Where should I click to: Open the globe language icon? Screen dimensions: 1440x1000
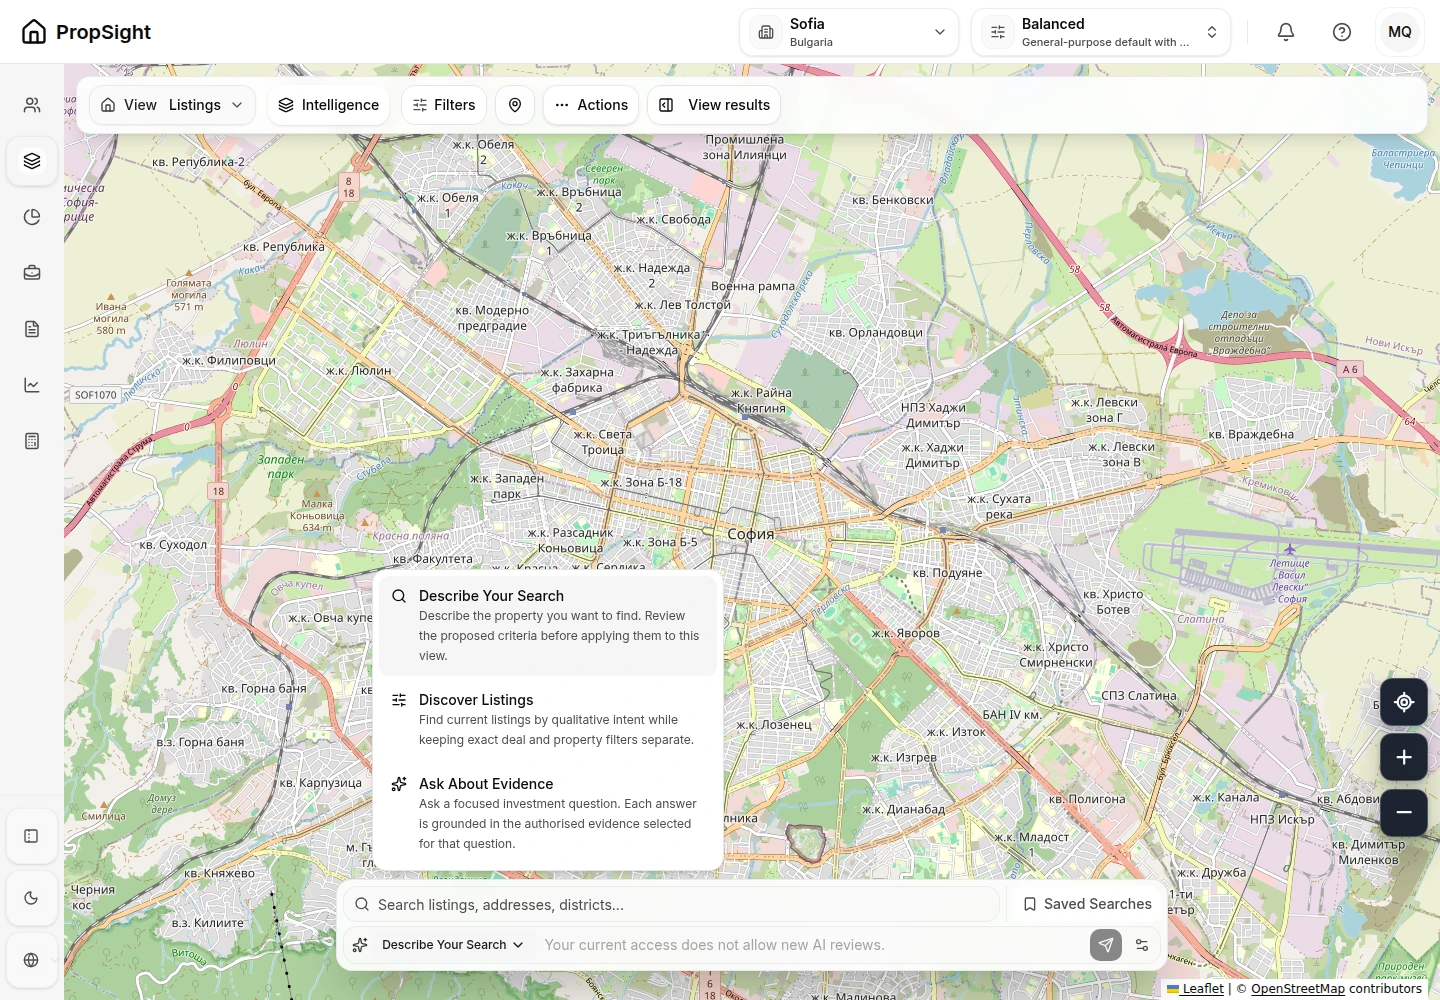[32, 960]
